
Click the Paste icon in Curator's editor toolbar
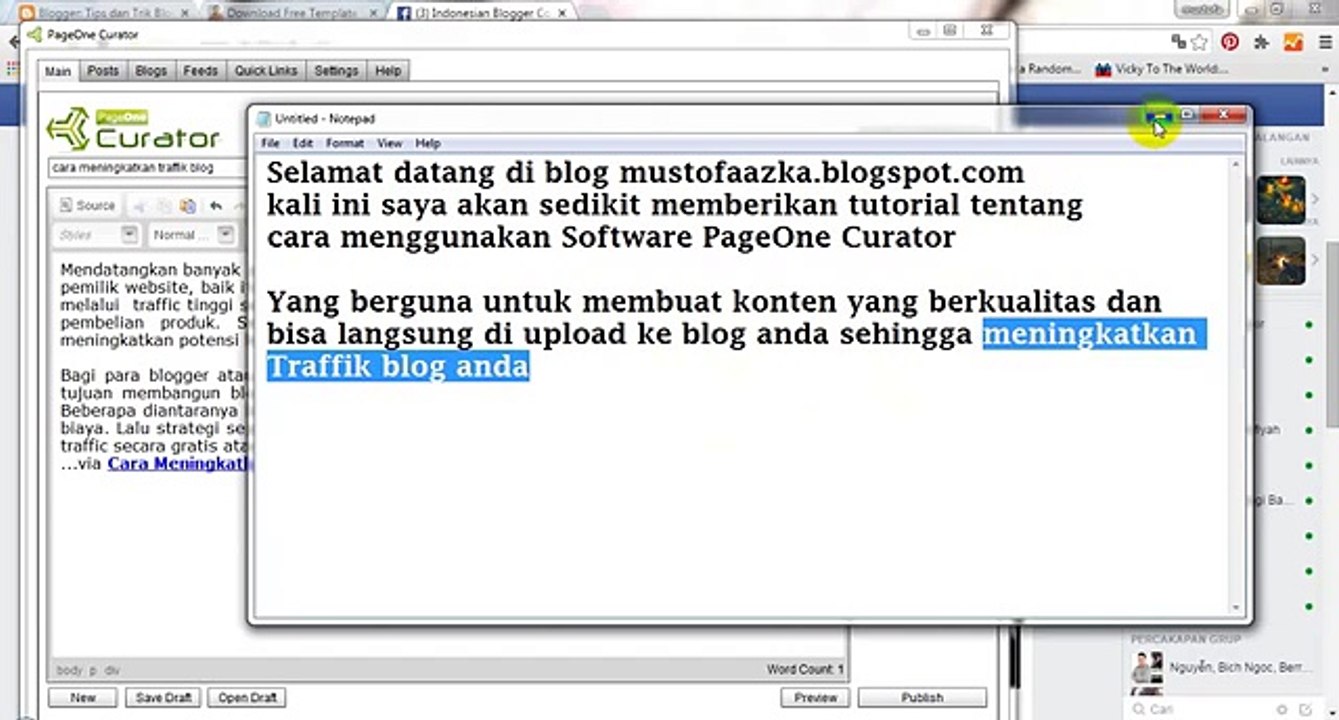187,206
